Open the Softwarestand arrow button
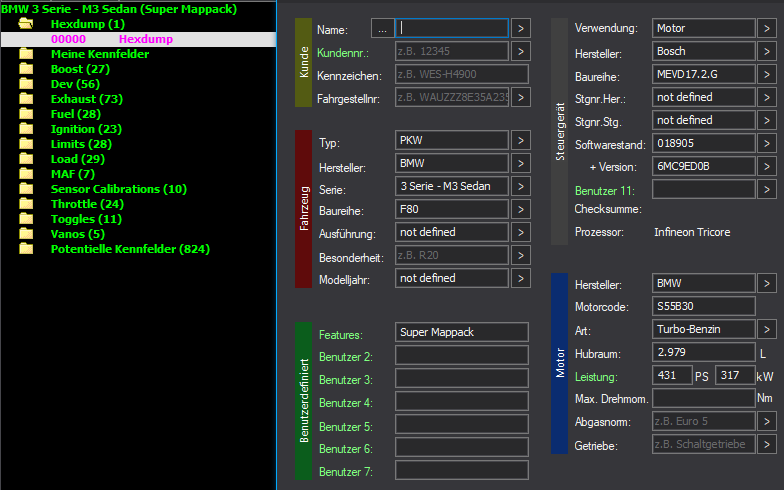The width and height of the screenshot is (784, 490). click(x=766, y=144)
